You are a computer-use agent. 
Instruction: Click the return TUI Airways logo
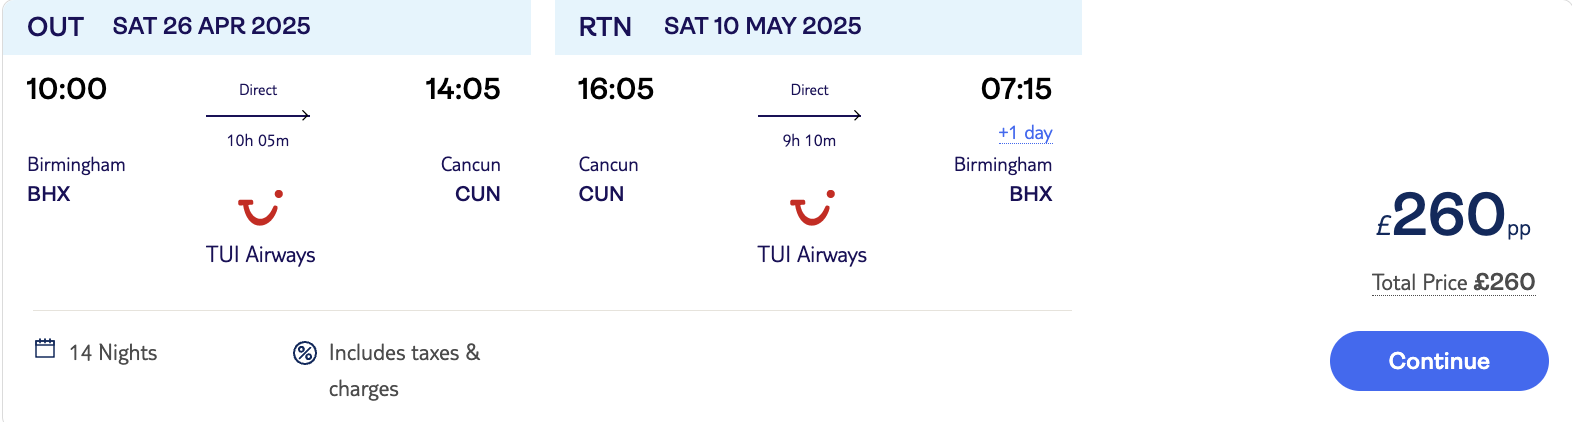click(x=812, y=209)
